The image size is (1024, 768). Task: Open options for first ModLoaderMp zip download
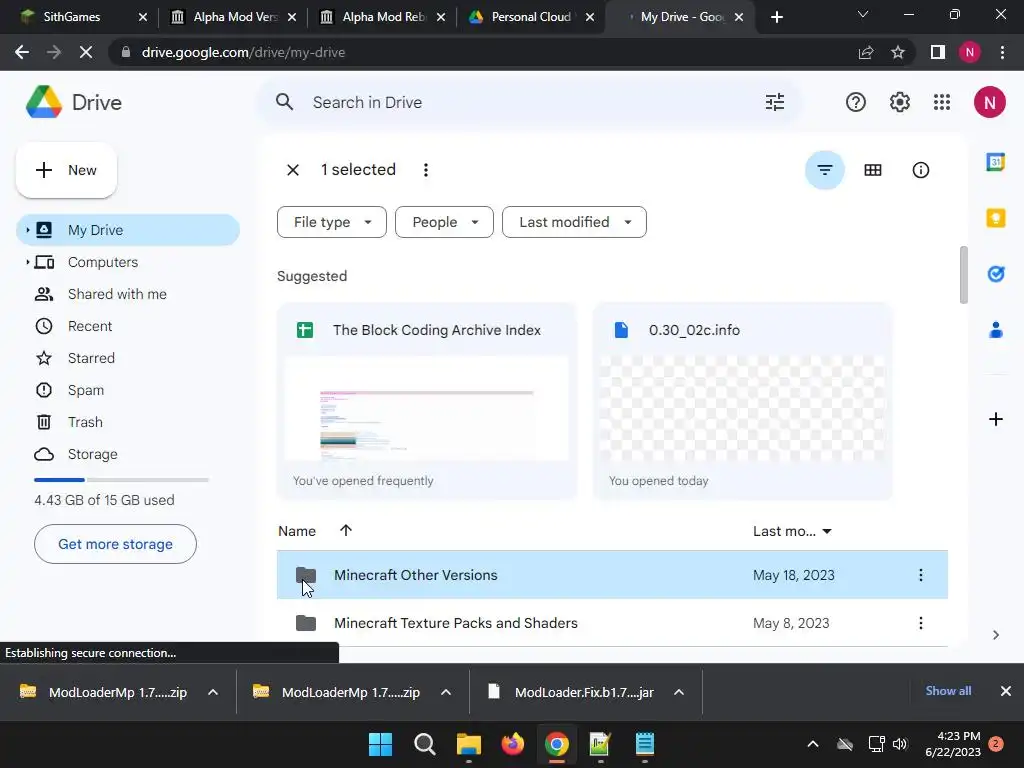pyautogui.click(x=213, y=692)
